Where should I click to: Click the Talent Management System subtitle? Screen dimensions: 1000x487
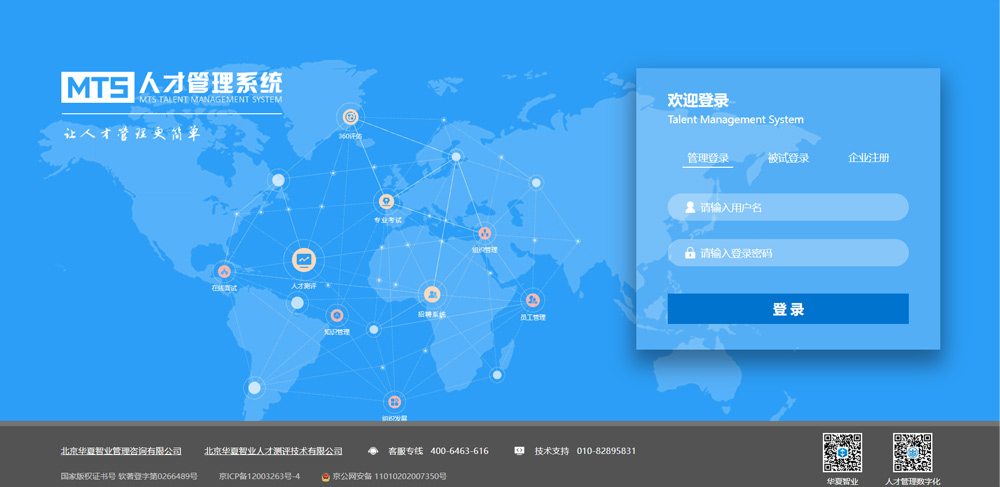pyautogui.click(x=735, y=120)
